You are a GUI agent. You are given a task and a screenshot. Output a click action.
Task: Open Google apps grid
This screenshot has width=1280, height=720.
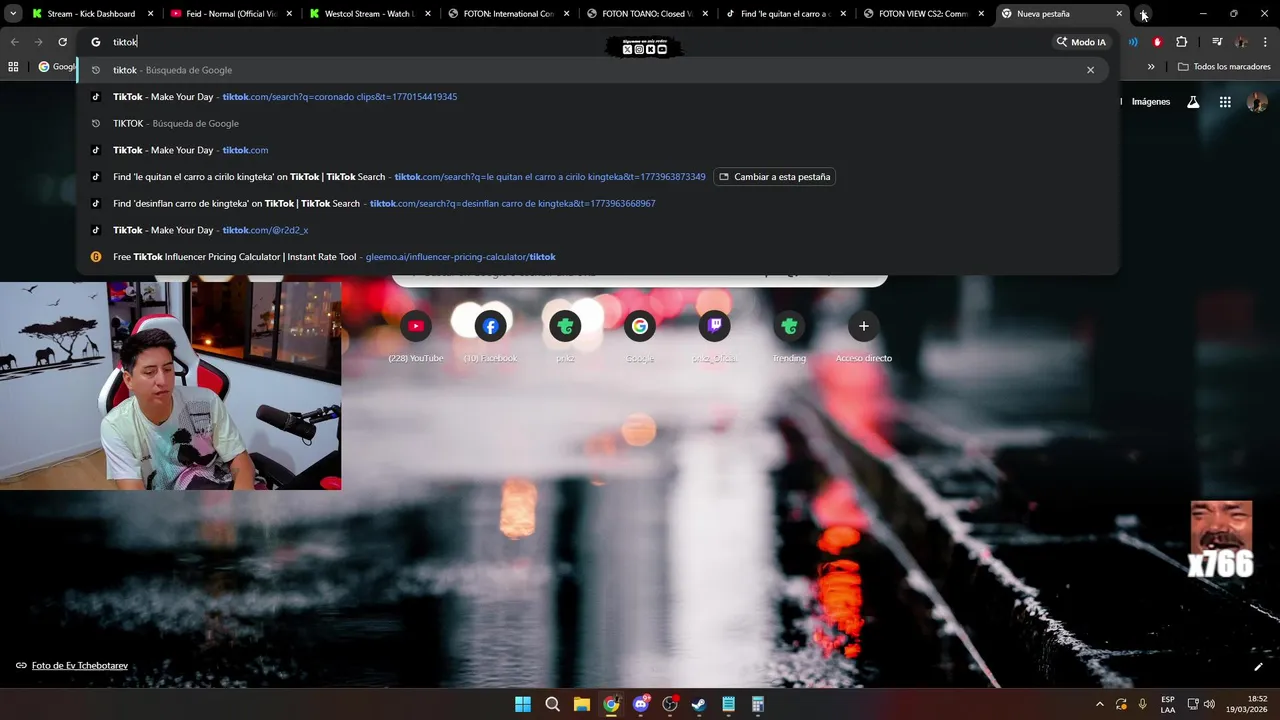(x=1225, y=102)
